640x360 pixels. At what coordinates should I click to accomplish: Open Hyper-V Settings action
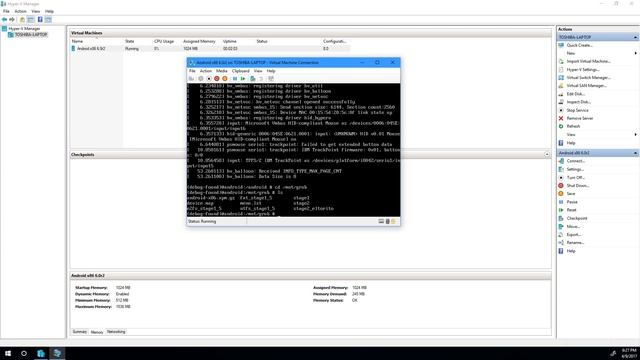tap(583, 69)
